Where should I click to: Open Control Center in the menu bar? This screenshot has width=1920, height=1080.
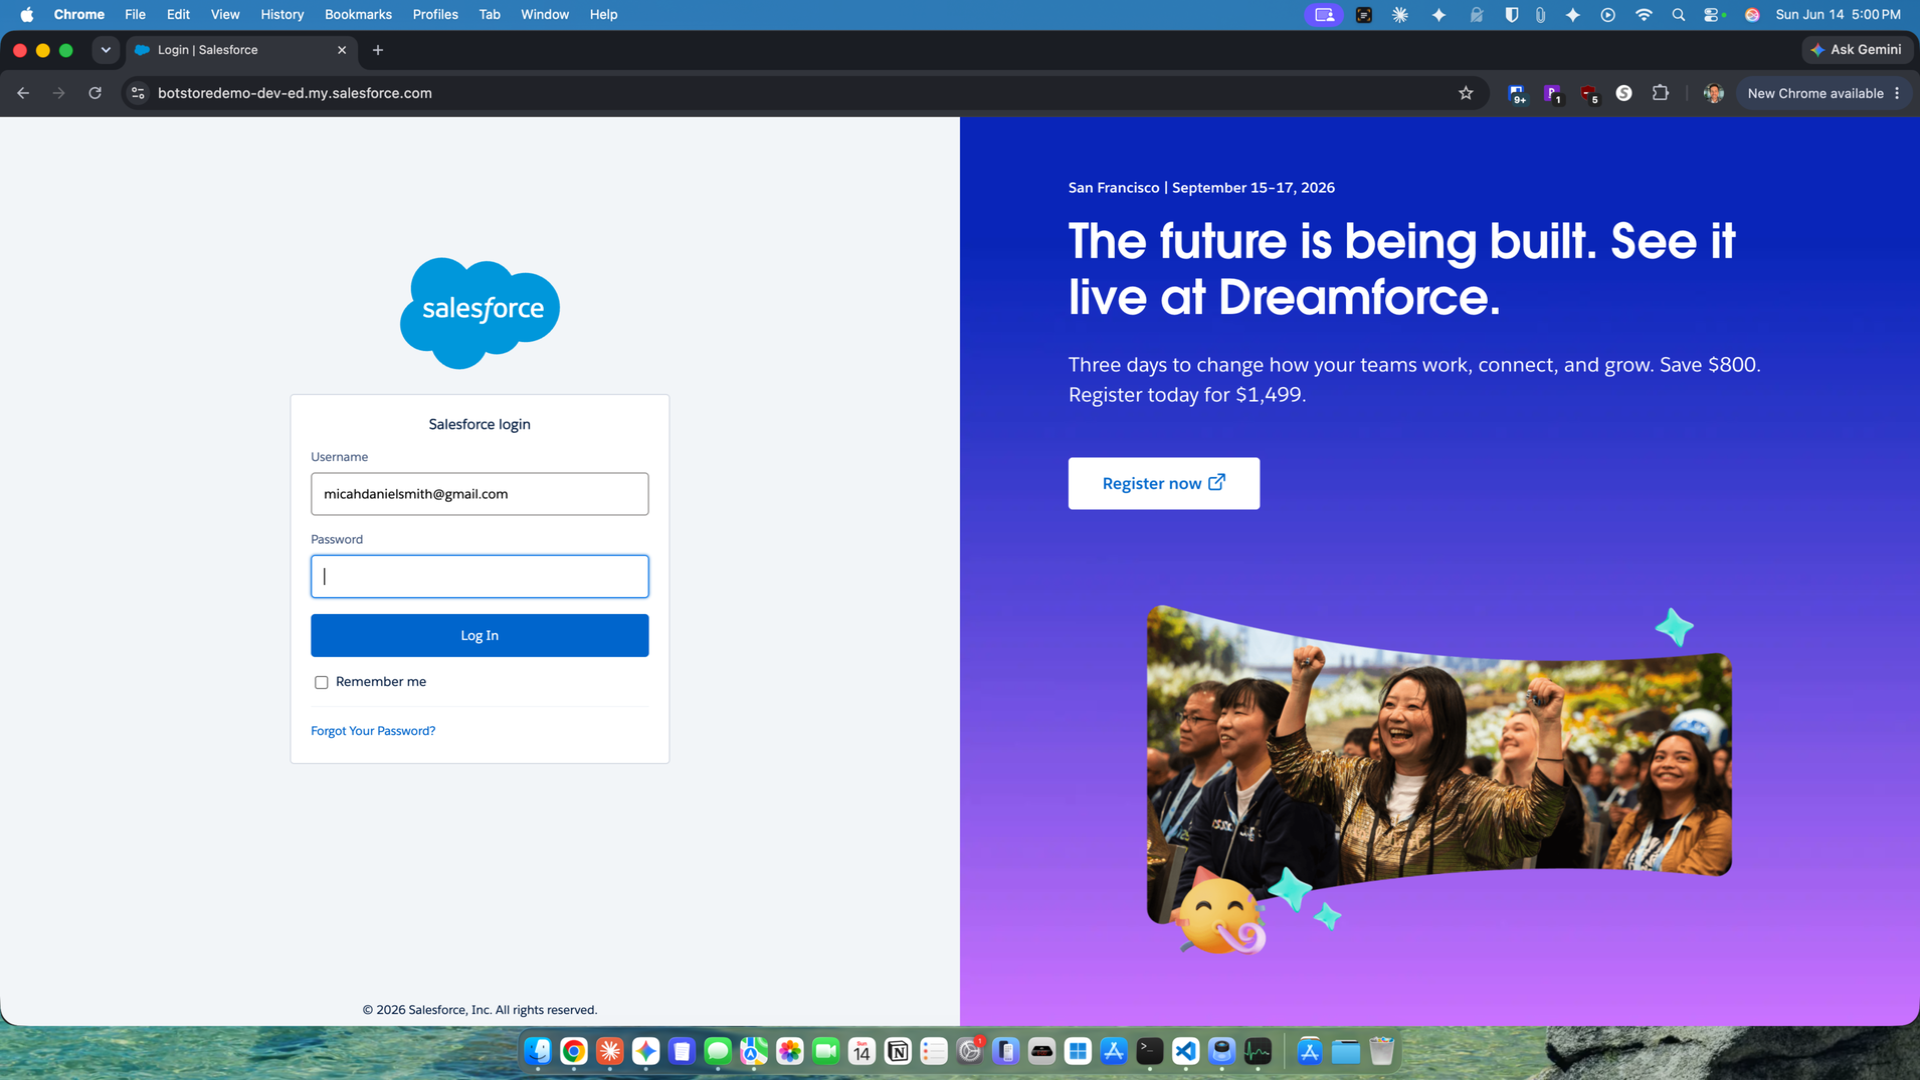[x=1713, y=14]
